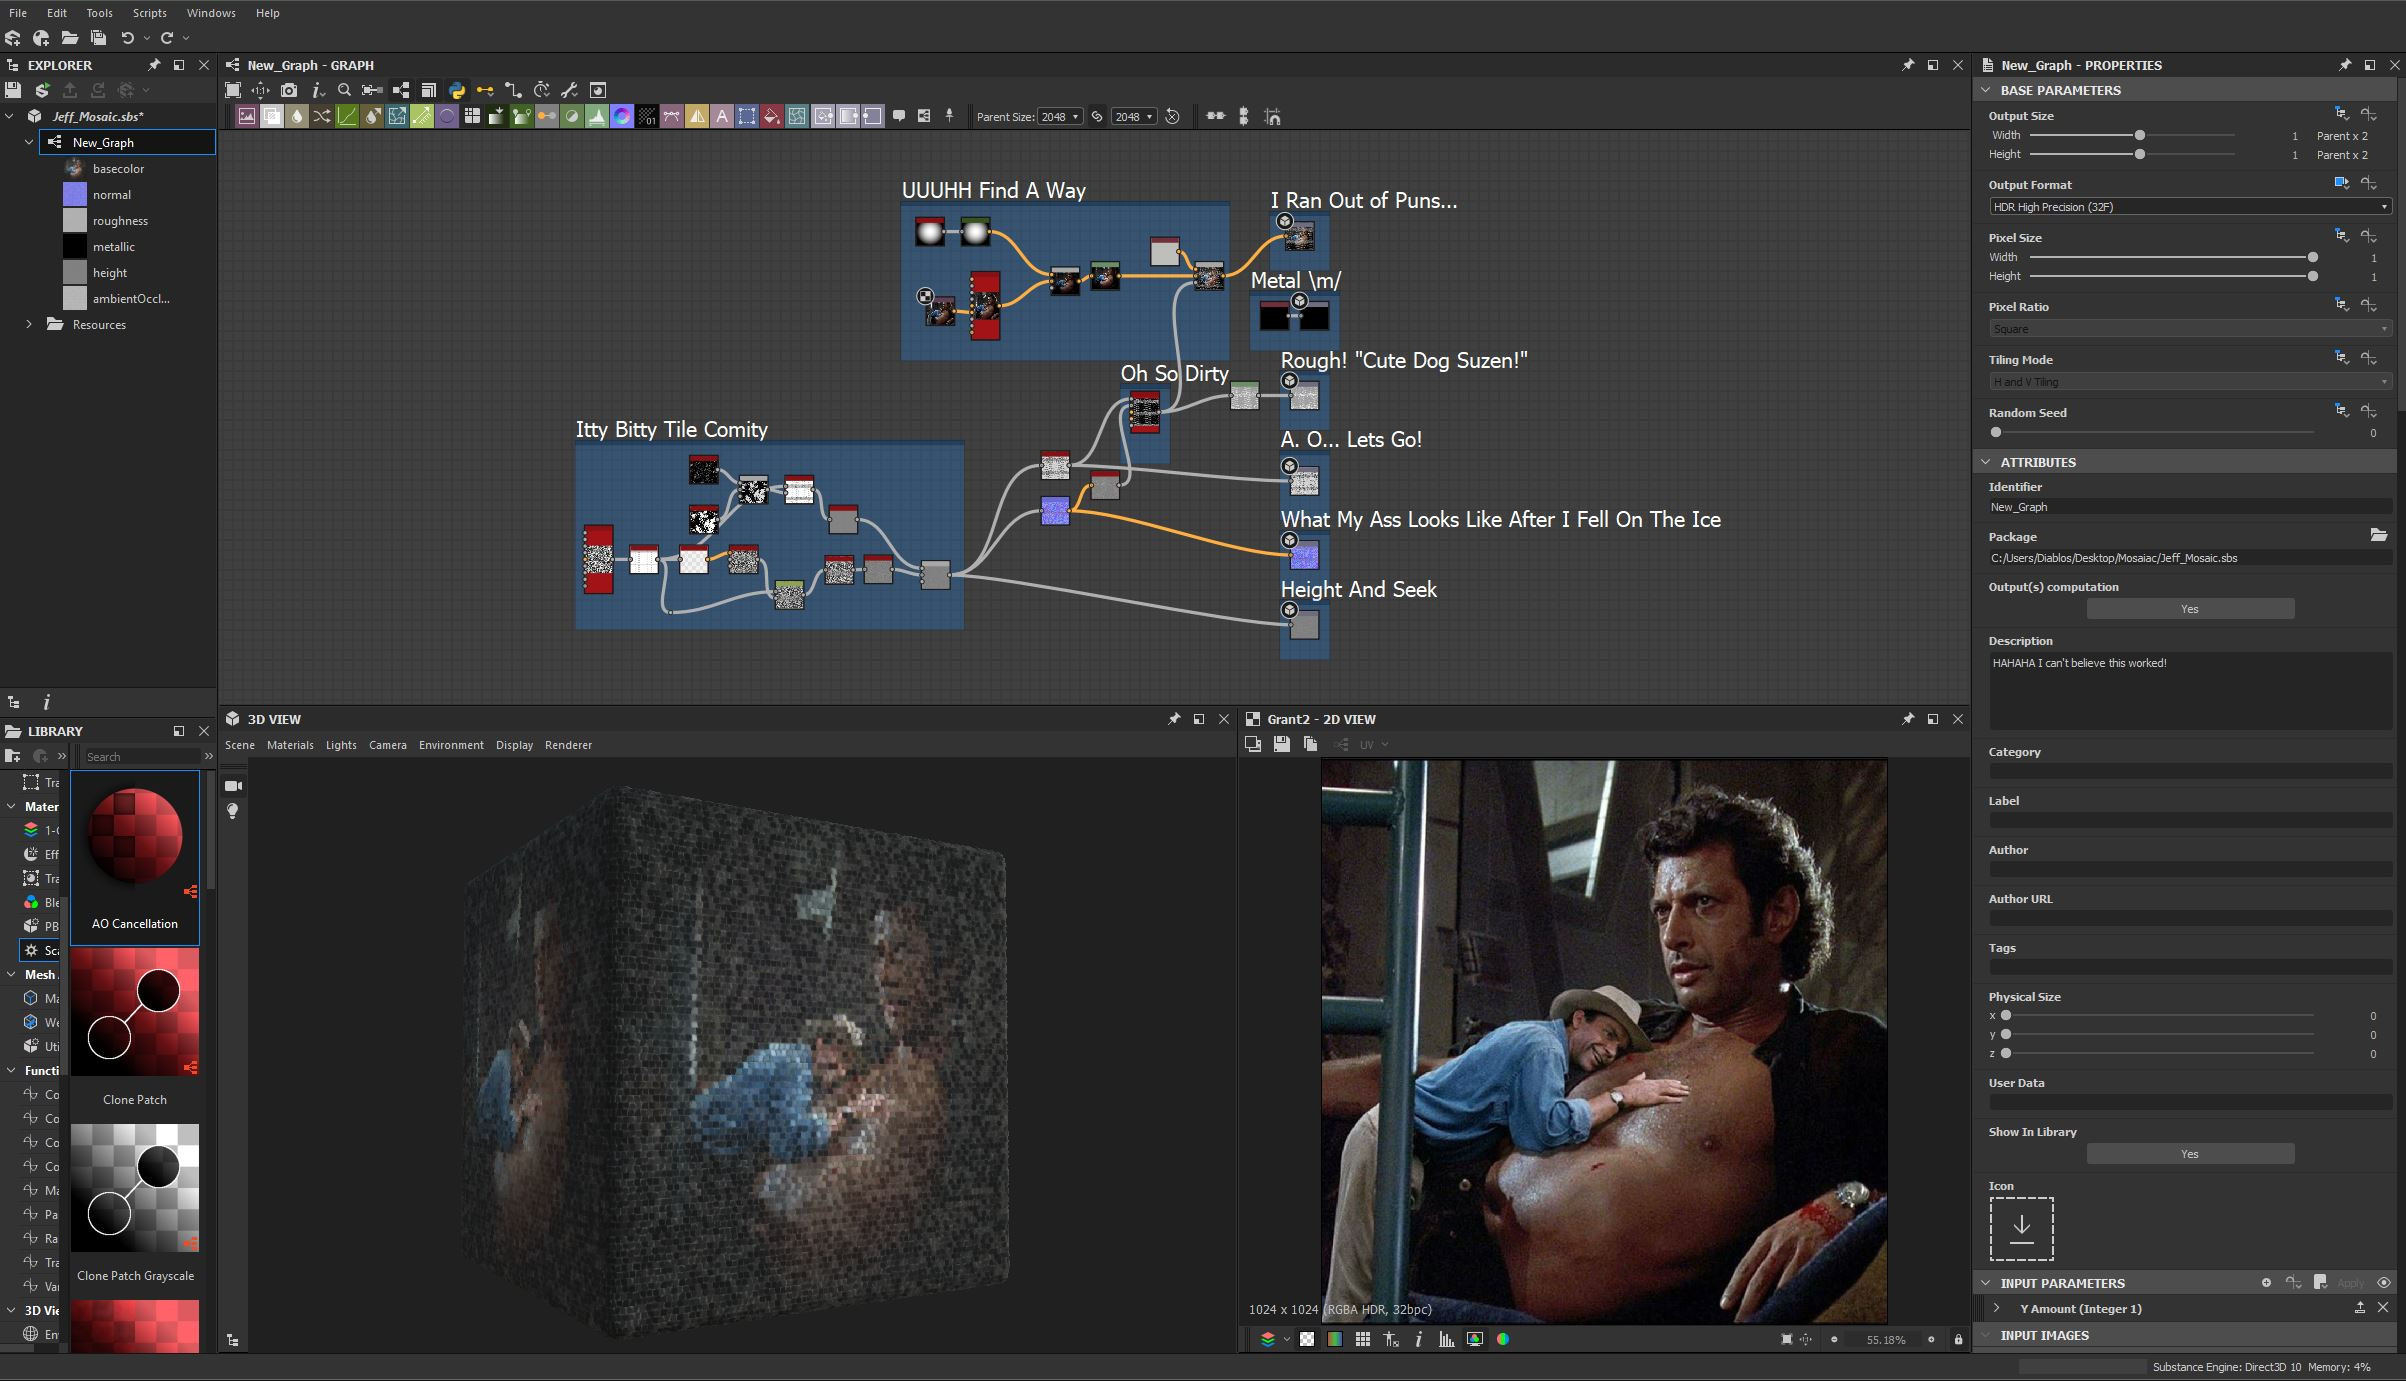Click the Python scripting icon in the graph toolbar
Screen dimensions: 2406x1381
click(x=457, y=90)
